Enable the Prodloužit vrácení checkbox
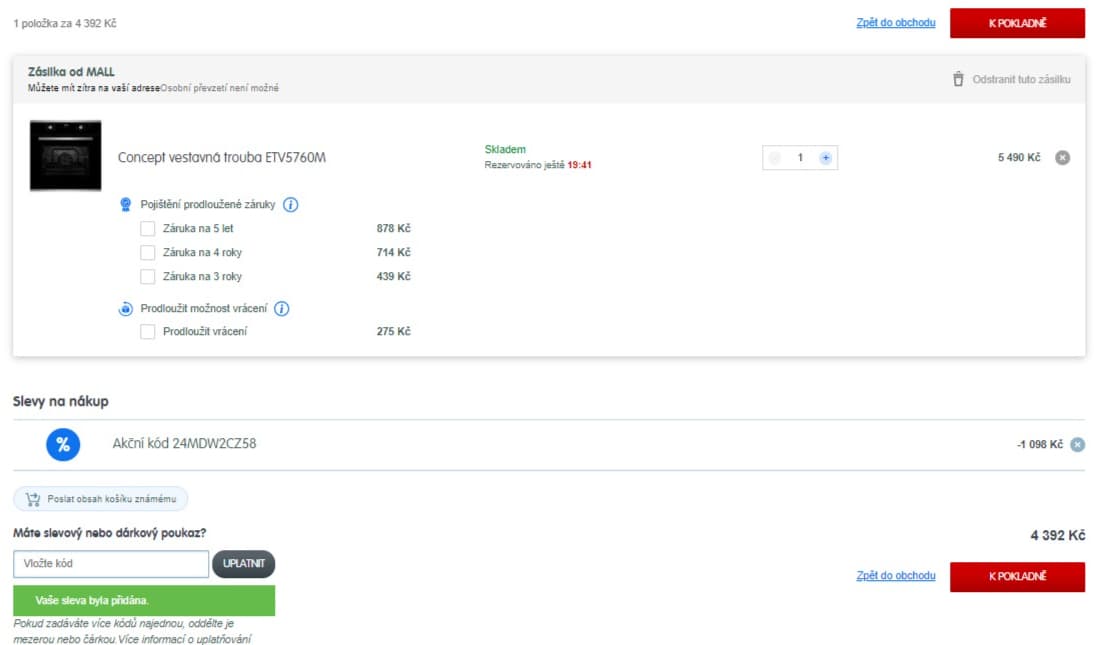The height and width of the screenshot is (645, 1098). click(x=148, y=331)
